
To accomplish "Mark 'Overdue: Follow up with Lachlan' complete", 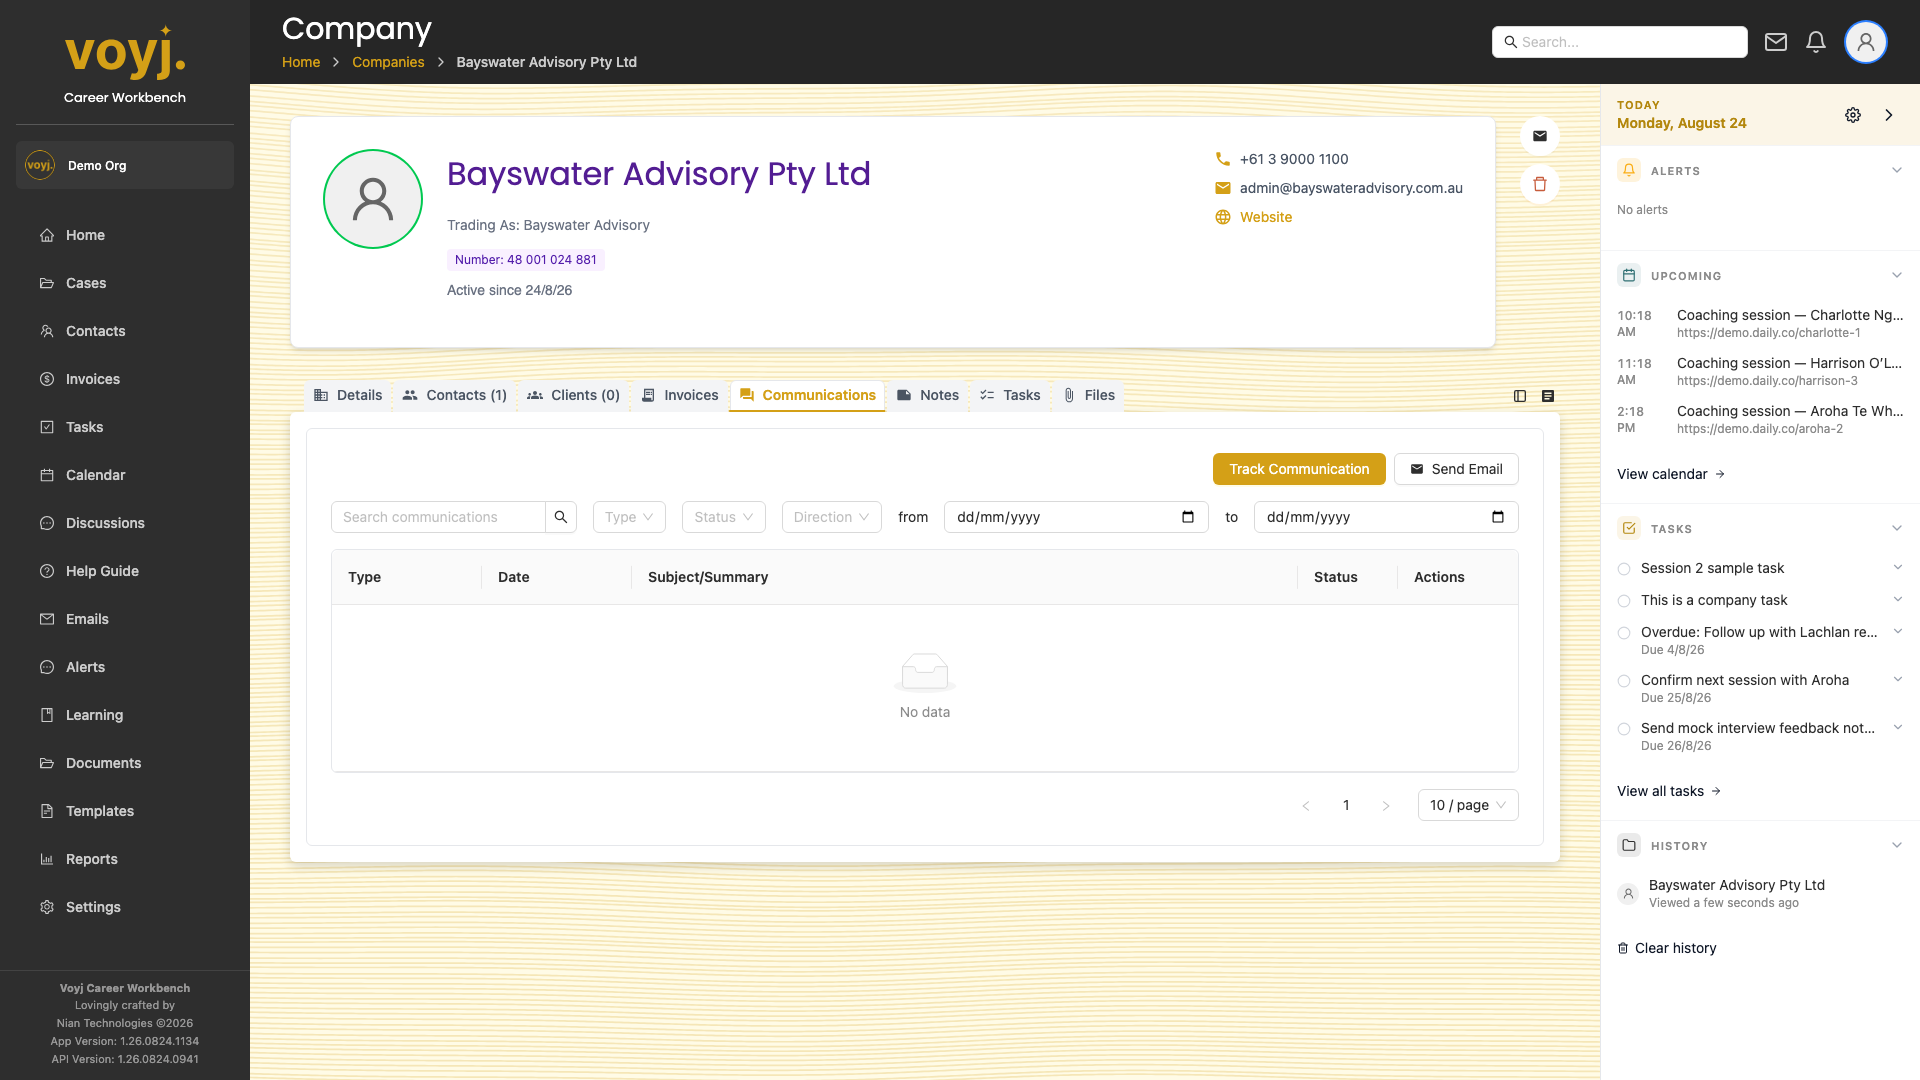I will point(1624,633).
